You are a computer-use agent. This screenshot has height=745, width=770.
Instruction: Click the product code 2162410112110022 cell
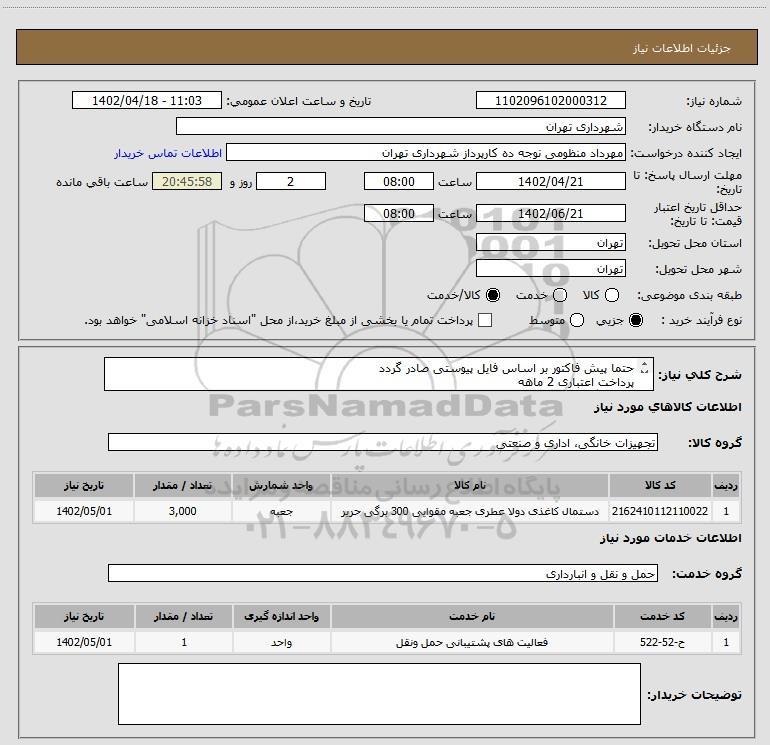tap(660, 511)
